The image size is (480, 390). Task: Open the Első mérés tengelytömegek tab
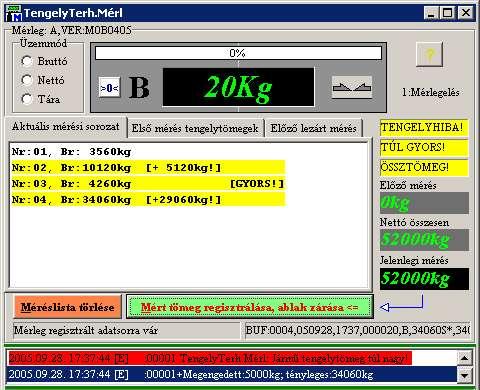195,128
